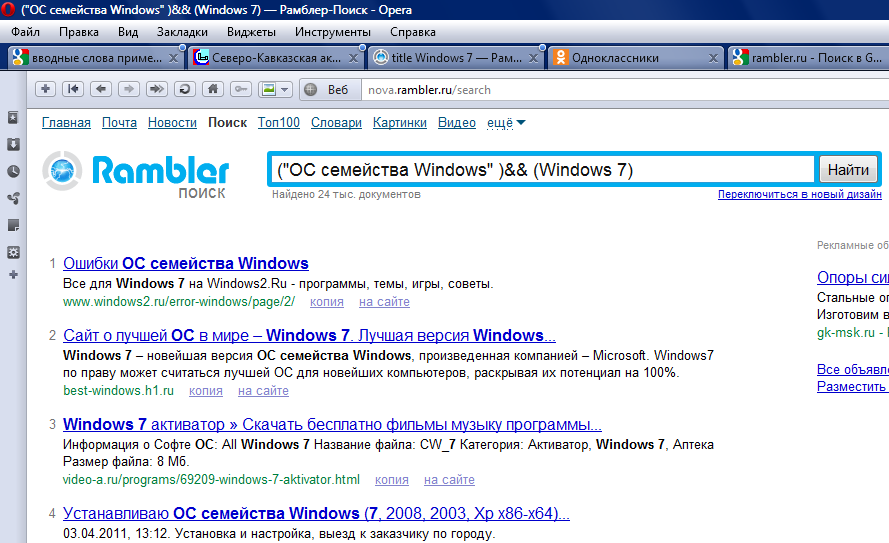Click the Opera logo in title bar

pos(8,10)
